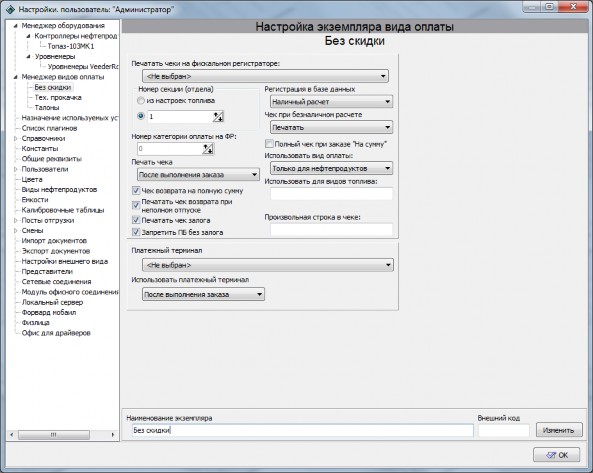Click the payment category number spinner icon

pyautogui.click(x=208, y=149)
